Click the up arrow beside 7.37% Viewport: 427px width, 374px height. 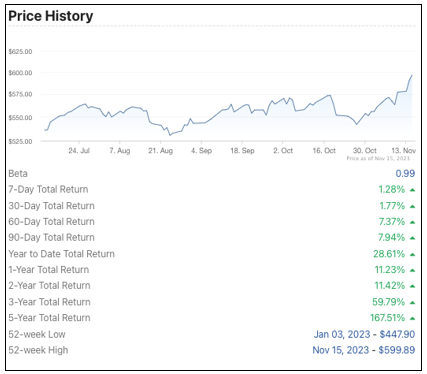pyautogui.click(x=412, y=222)
